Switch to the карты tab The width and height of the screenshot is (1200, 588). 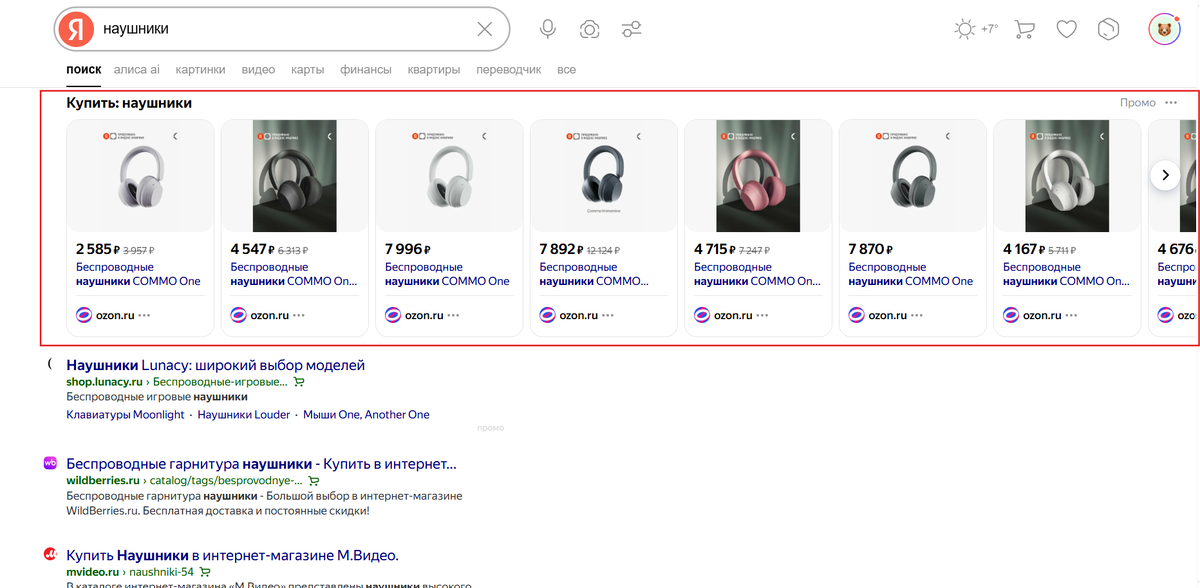[x=307, y=70]
